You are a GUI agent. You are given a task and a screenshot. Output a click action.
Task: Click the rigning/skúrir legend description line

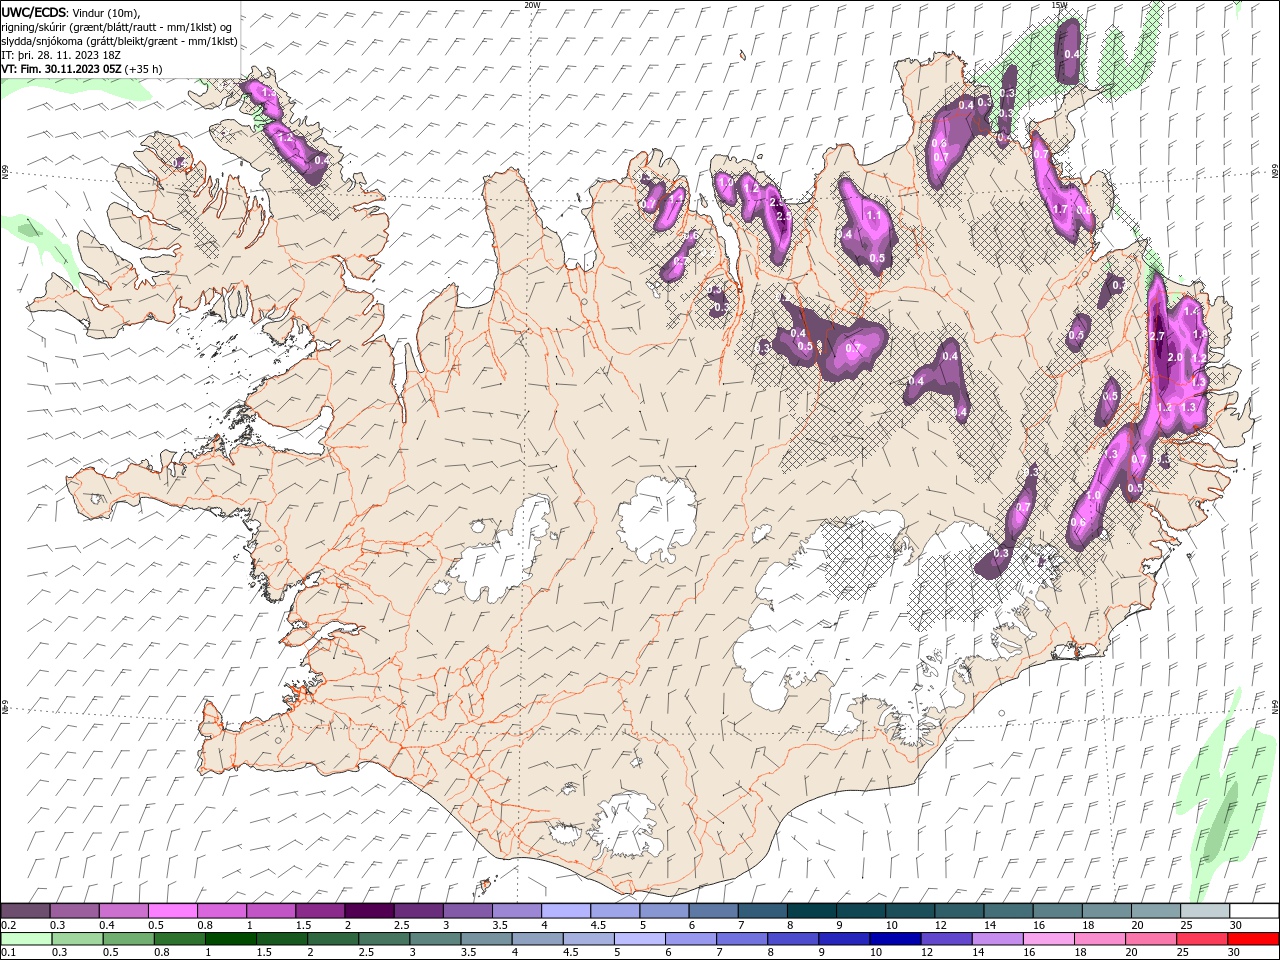117,27
